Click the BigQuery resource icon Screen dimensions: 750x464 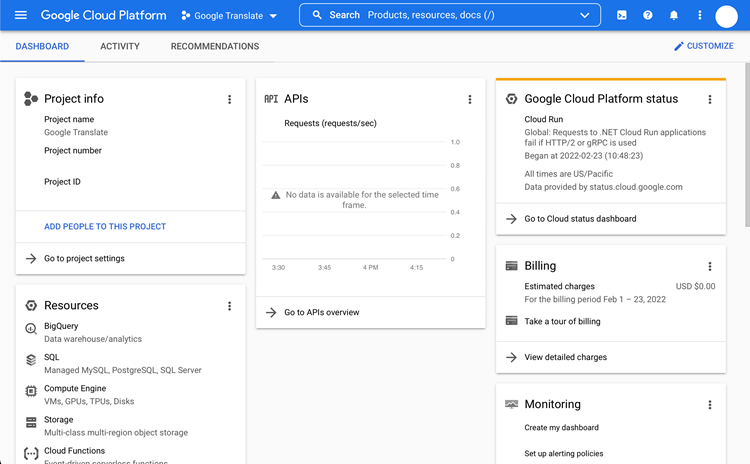click(31, 329)
